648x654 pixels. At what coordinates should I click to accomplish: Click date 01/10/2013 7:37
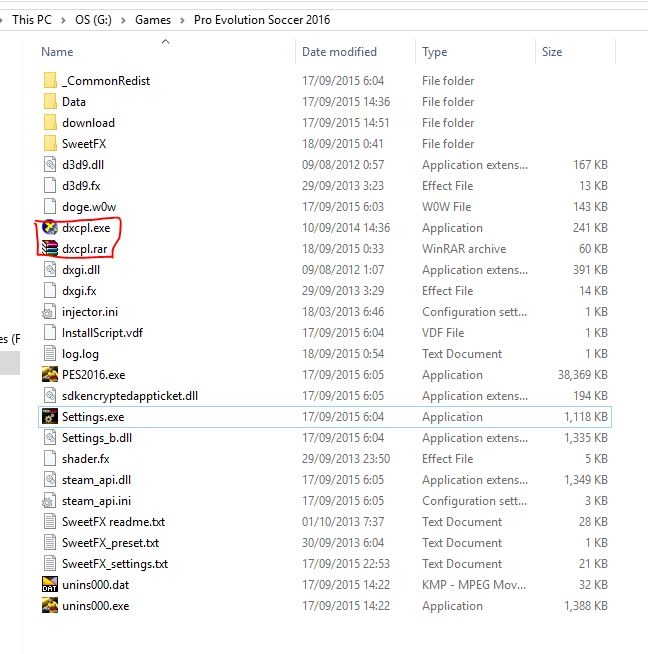343,522
